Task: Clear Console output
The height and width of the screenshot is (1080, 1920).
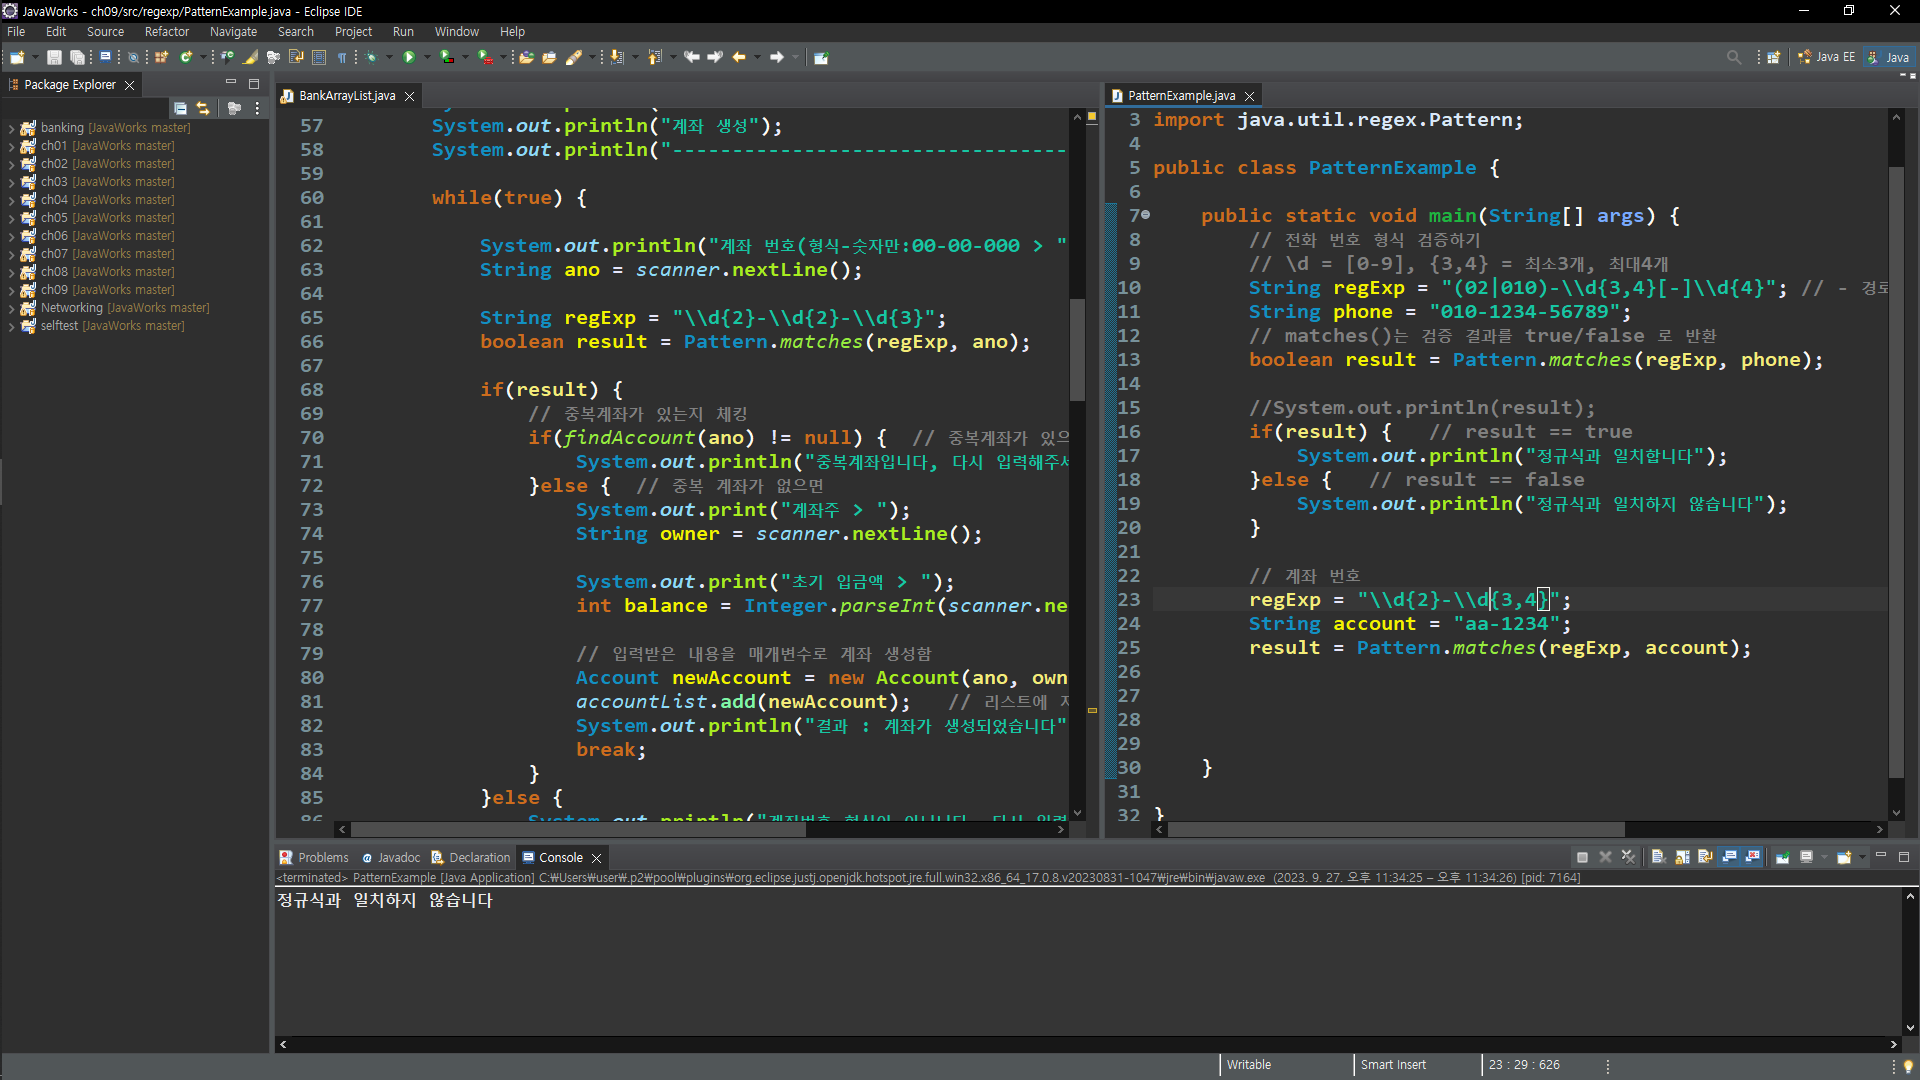Action: (x=1657, y=857)
